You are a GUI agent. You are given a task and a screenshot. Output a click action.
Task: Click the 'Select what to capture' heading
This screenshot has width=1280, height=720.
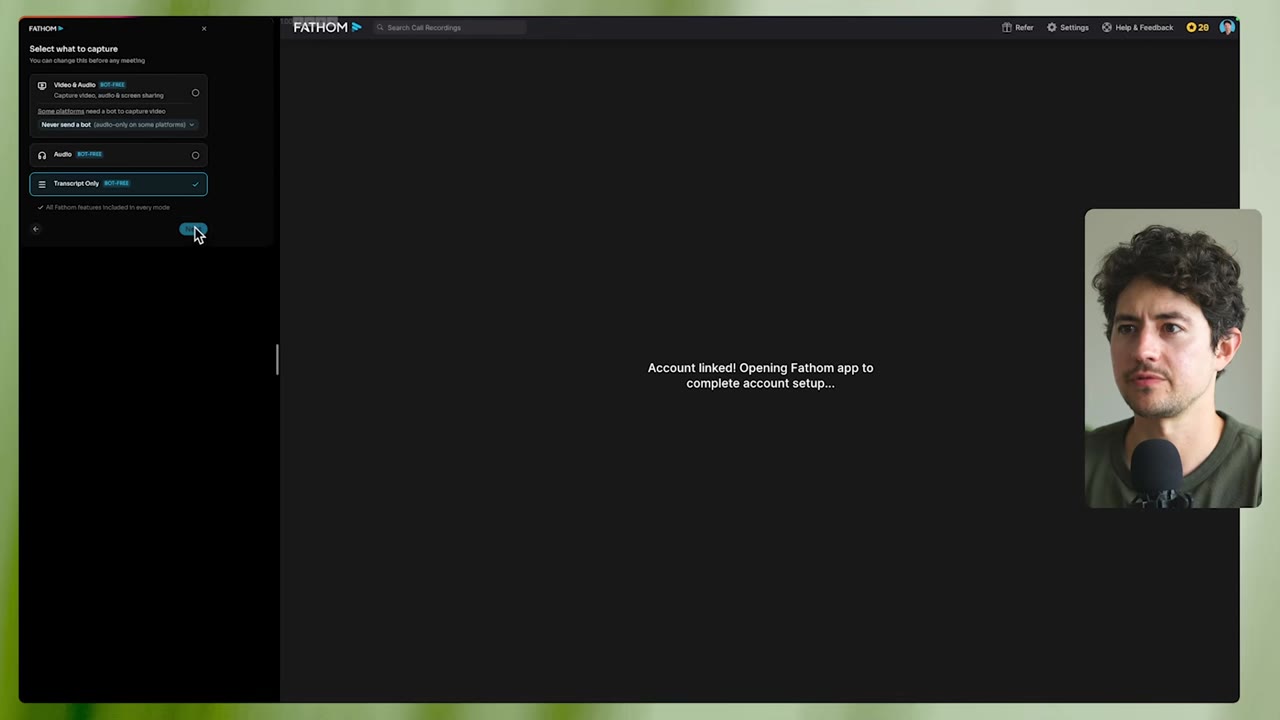pyautogui.click(x=73, y=48)
